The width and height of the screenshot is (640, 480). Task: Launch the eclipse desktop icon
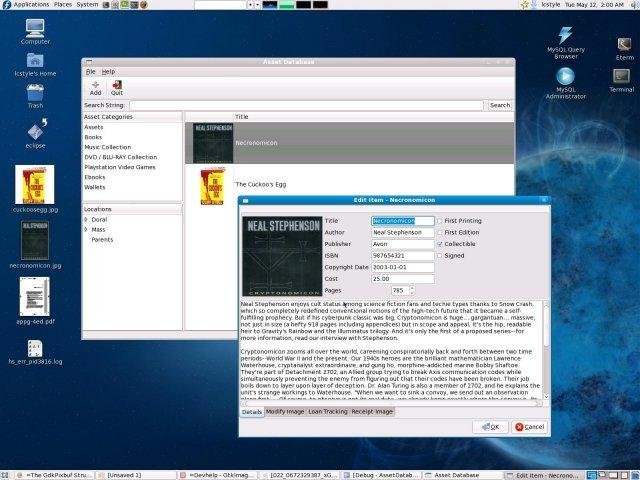tap(36, 130)
